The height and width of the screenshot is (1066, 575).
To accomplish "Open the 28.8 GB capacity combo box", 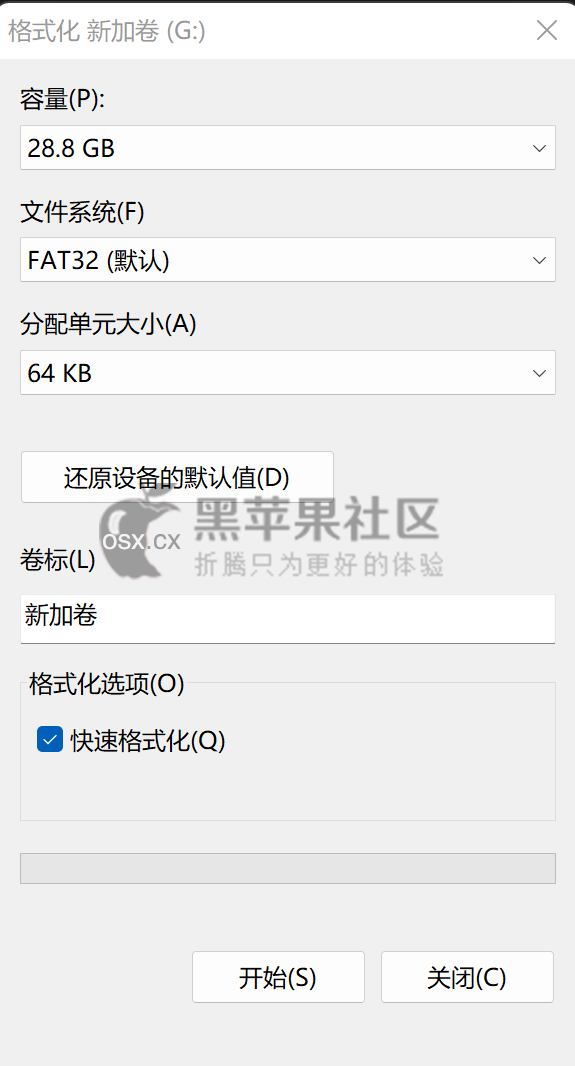I will pos(288,148).
